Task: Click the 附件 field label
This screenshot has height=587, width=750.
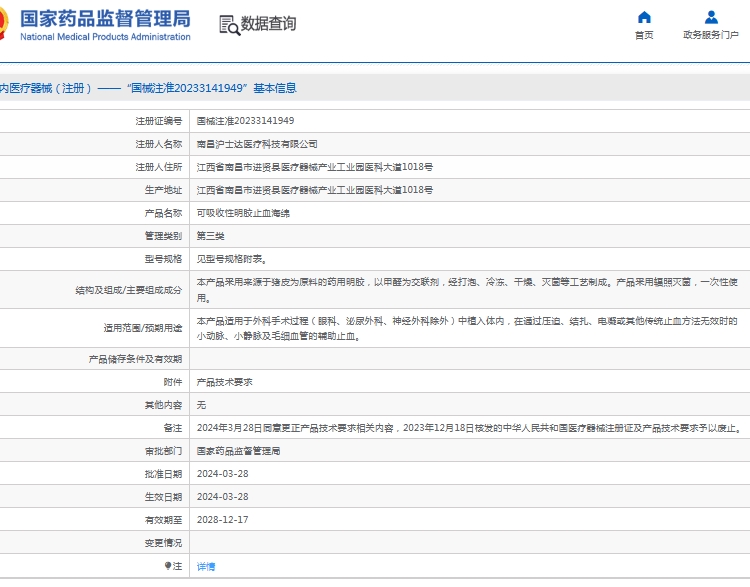Action: (173, 382)
